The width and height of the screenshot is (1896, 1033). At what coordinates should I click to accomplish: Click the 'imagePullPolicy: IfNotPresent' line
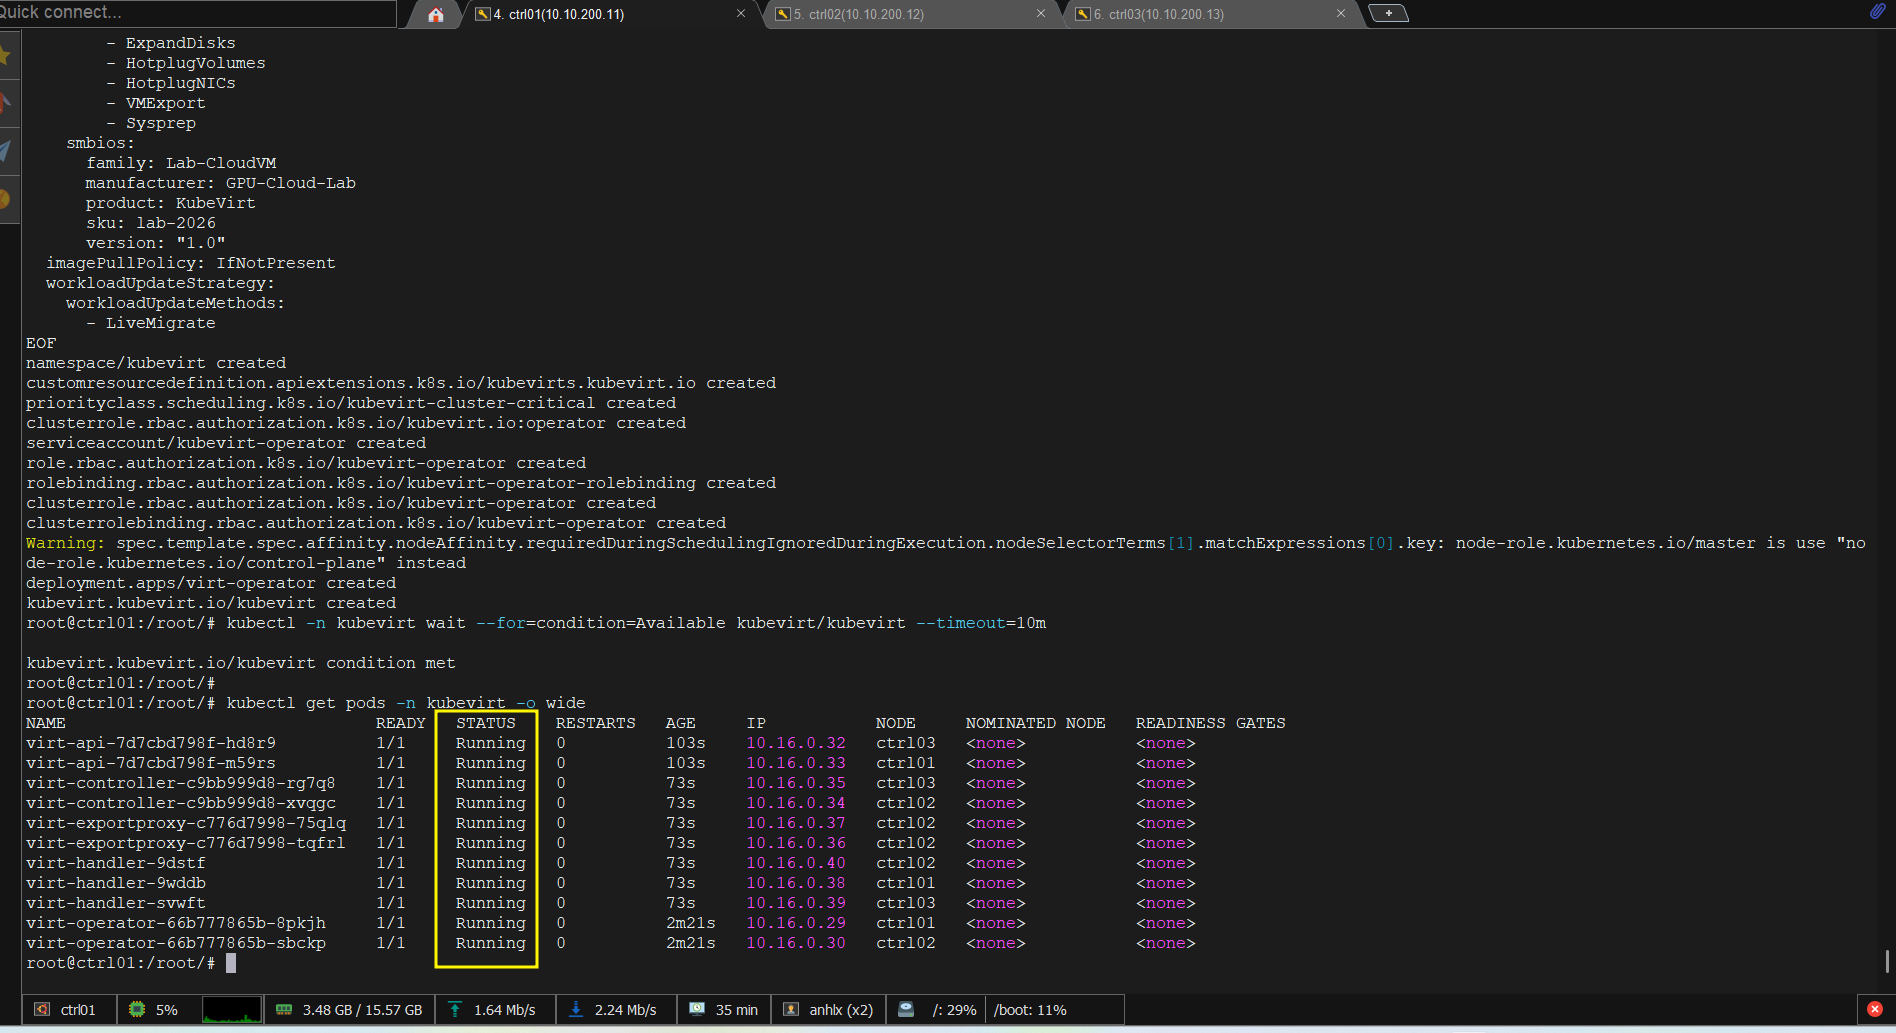[191, 263]
